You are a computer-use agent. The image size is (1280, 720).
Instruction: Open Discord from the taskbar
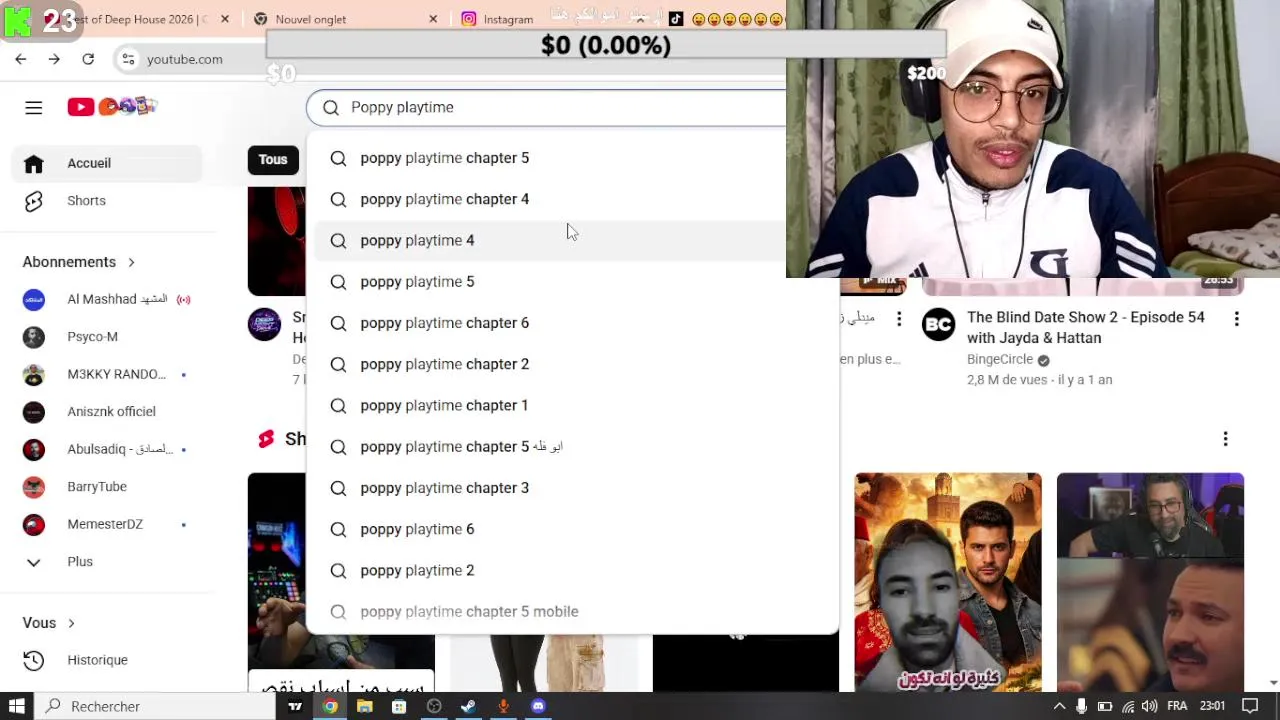point(538,706)
